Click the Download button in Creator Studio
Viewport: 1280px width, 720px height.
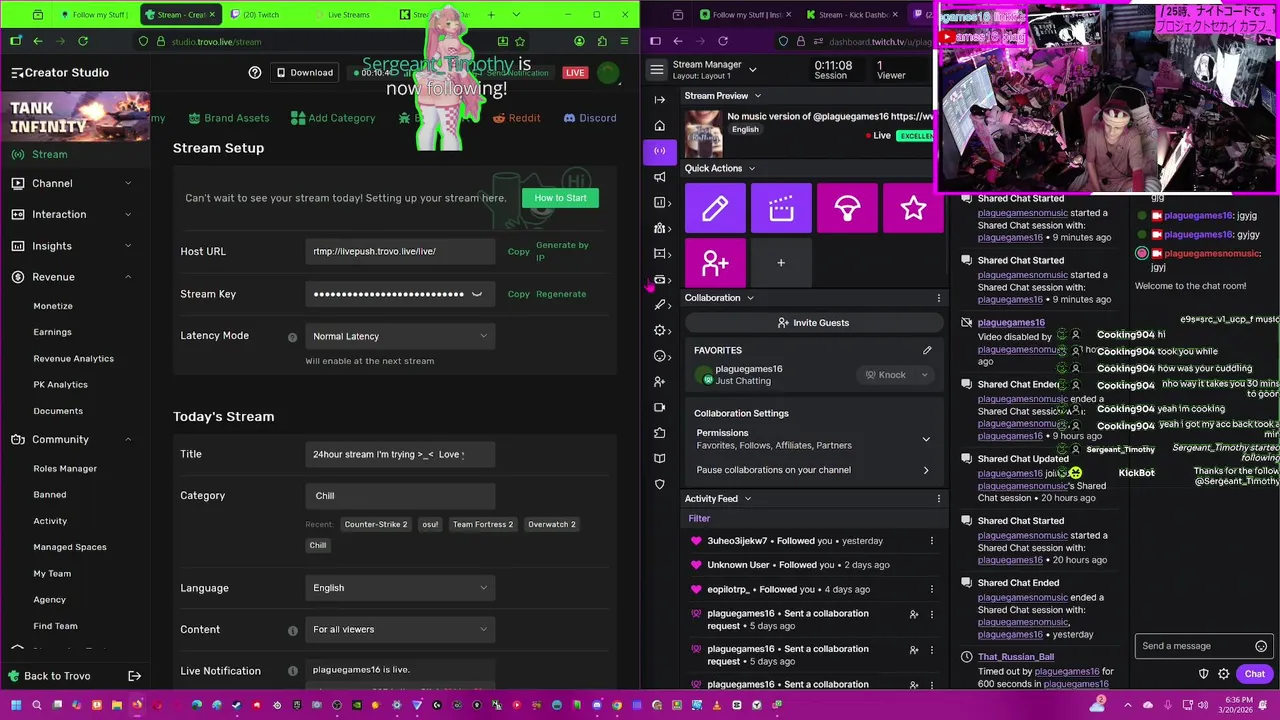(x=305, y=72)
